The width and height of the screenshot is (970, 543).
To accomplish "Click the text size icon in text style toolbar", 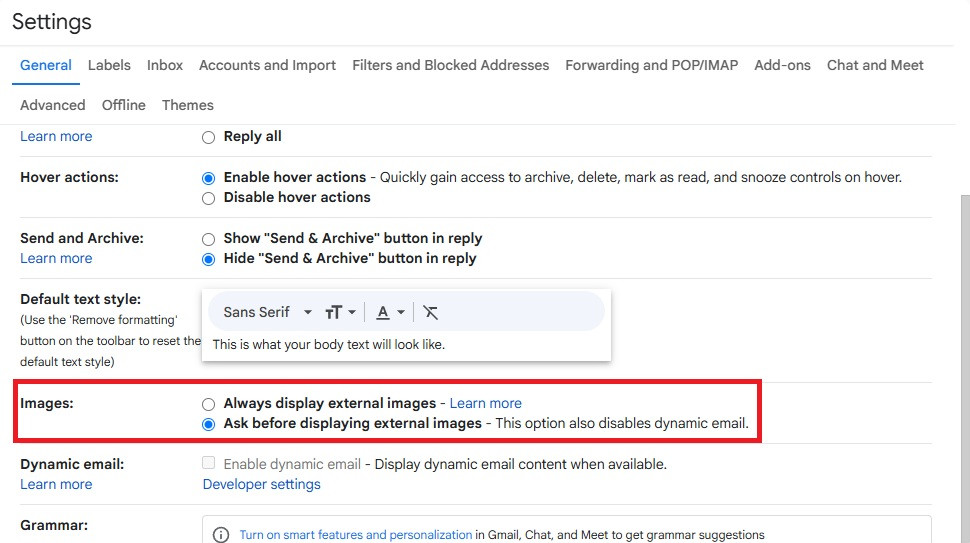I will (333, 312).
